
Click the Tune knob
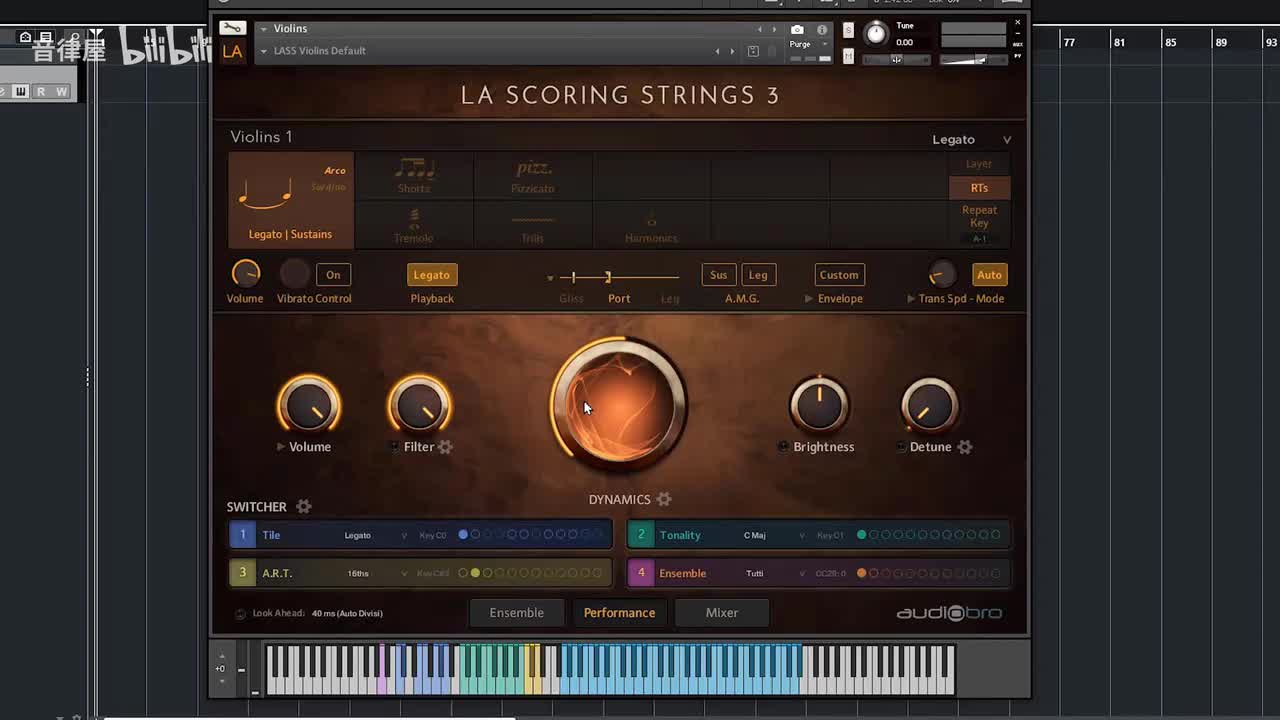pyautogui.click(x=876, y=34)
